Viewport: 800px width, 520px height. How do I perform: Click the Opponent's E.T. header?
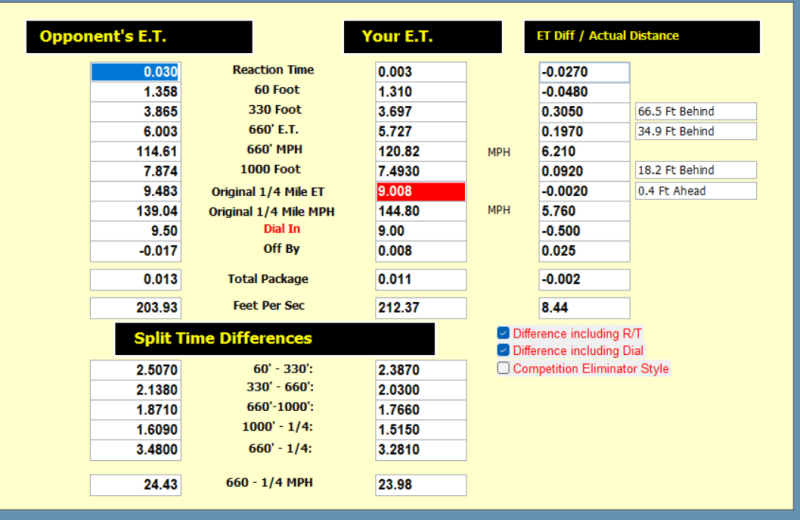coord(139,37)
